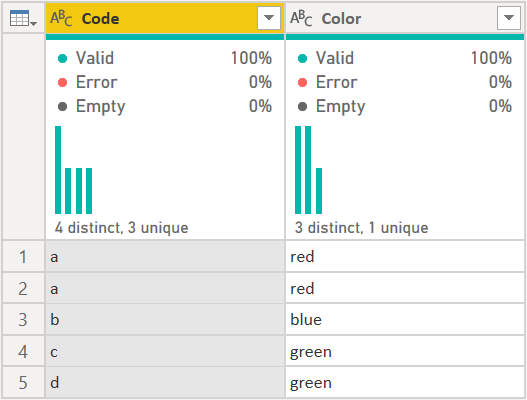This screenshot has width=527, height=400.
Task: Click Color cell 'green' in row 5
Action: click(x=405, y=383)
